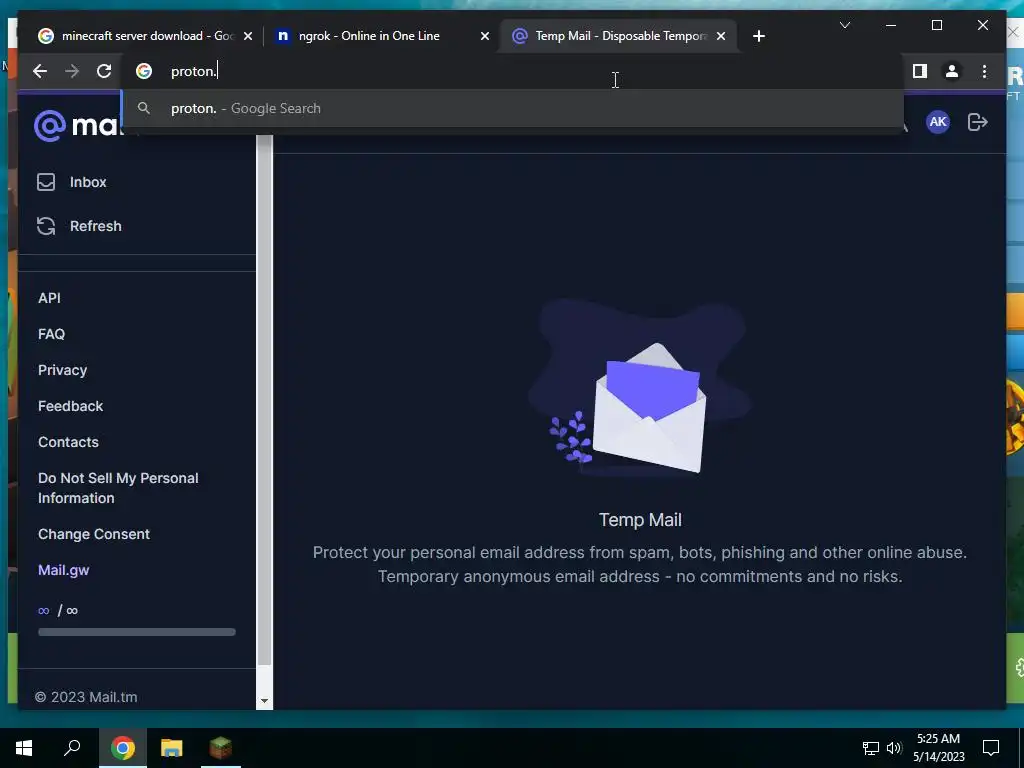Click the sidebar vertical scrollbar
This screenshot has height=768, width=1024.
pos(264,400)
